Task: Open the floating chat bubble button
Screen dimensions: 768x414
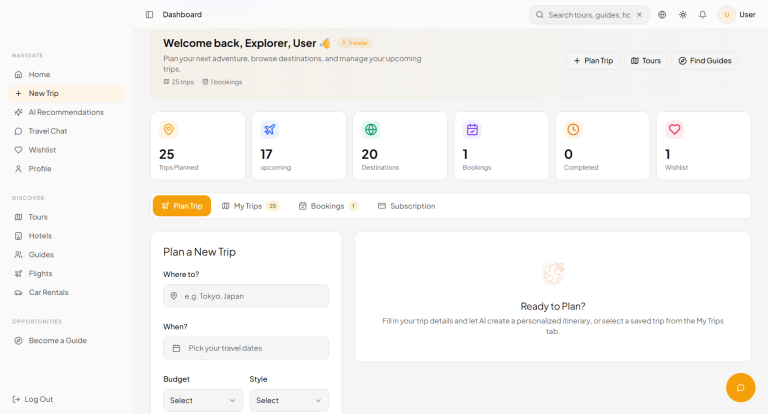Action: coord(740,388)
